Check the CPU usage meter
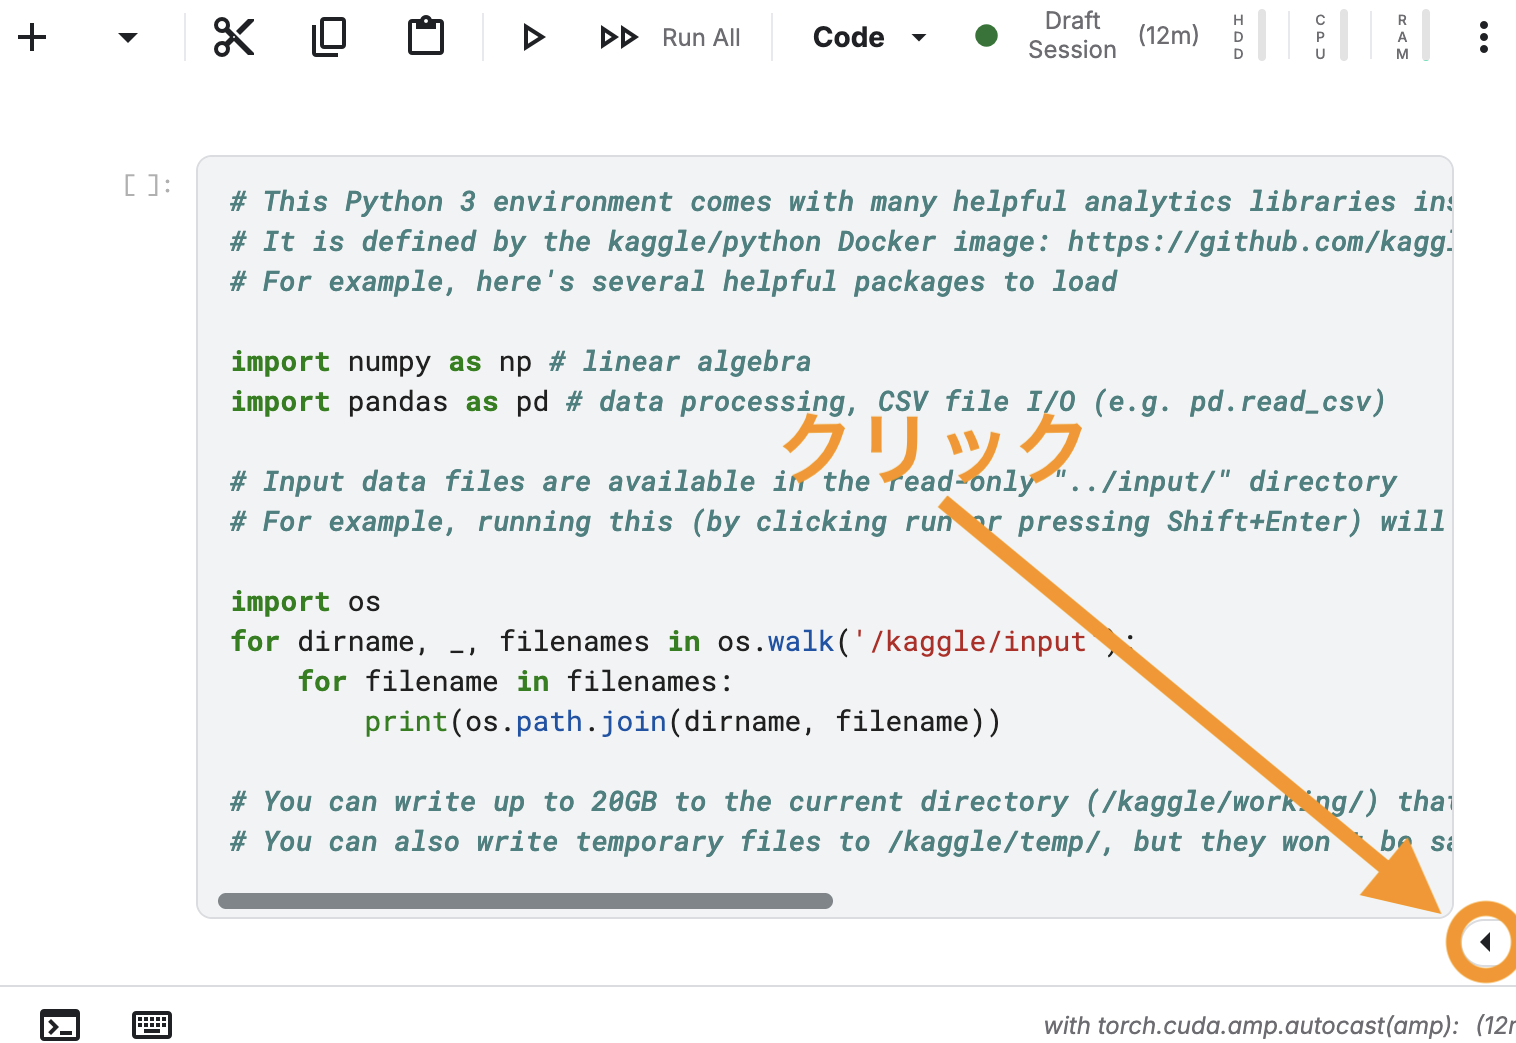 click(1331, 36)
